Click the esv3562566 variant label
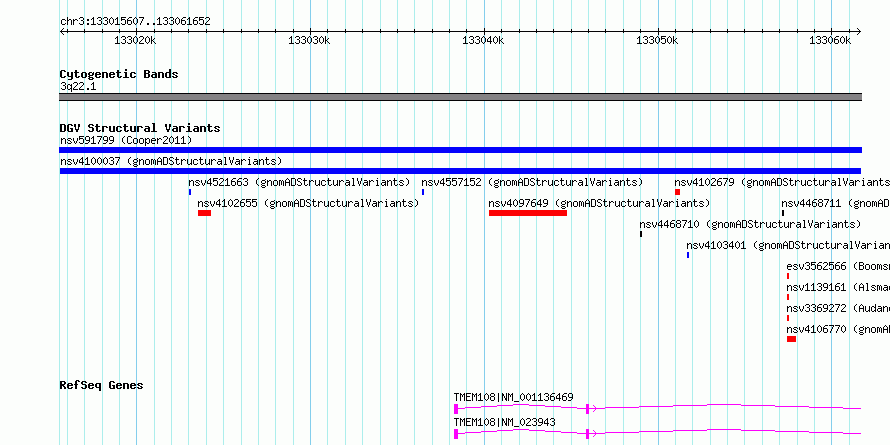The image size is (890, 445). pyautogui.click(x=838, y=266)
